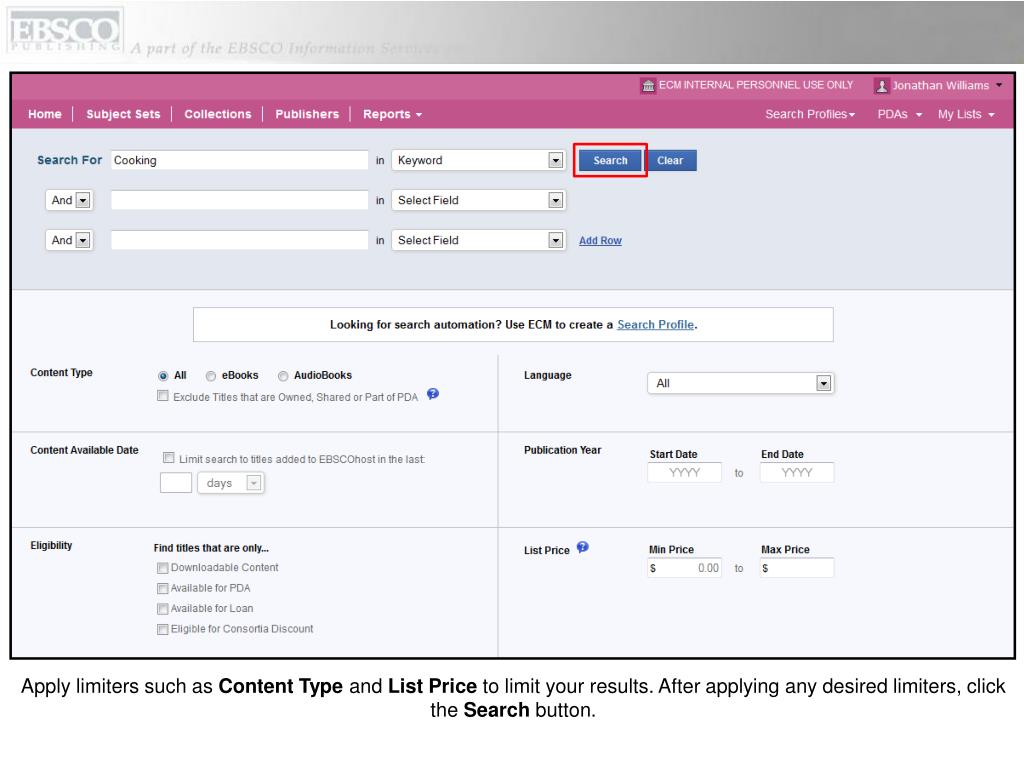1024x768 pixels.
Task: Check the Available for Loan checkbox
Action: pos(163,609)
